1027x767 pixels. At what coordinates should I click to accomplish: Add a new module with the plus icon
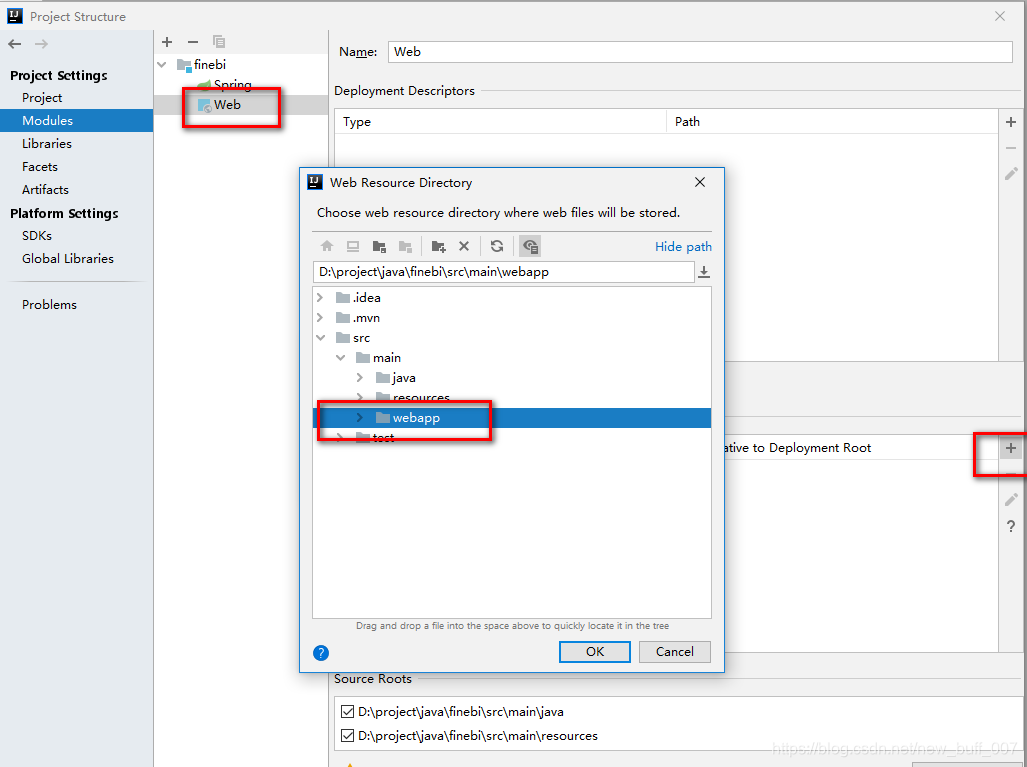[x=166, y=42]
